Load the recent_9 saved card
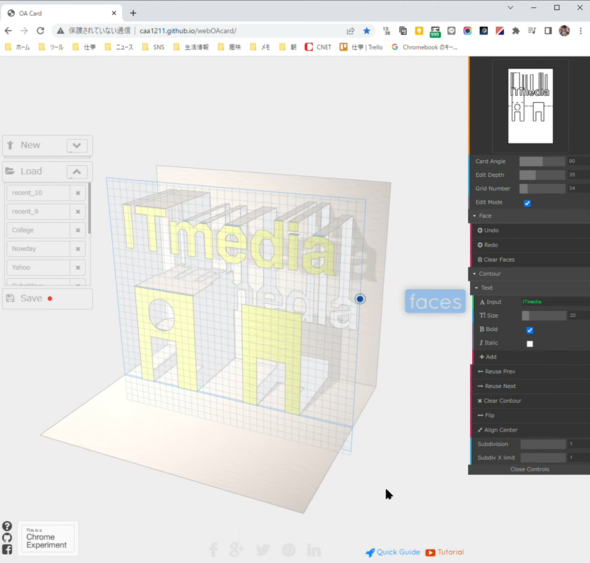 (x=38, y=212)
